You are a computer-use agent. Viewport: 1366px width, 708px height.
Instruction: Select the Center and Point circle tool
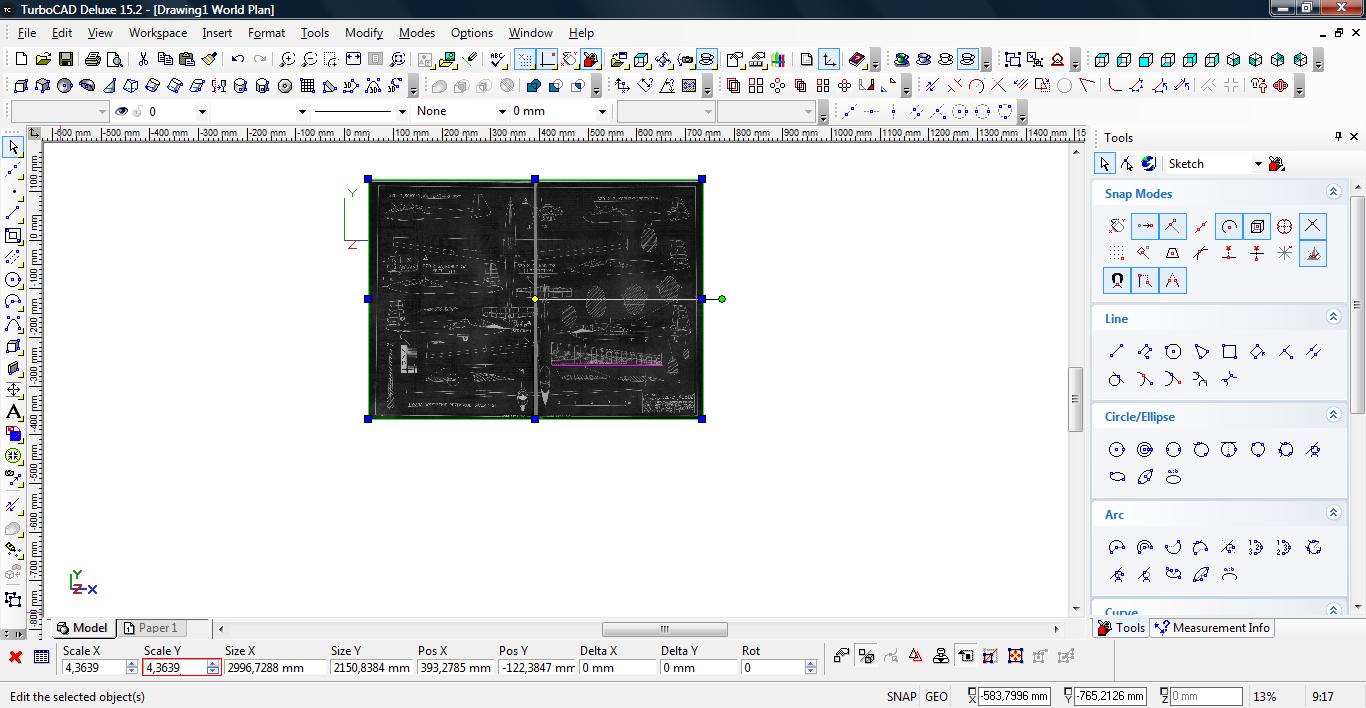pos(1117,449)
